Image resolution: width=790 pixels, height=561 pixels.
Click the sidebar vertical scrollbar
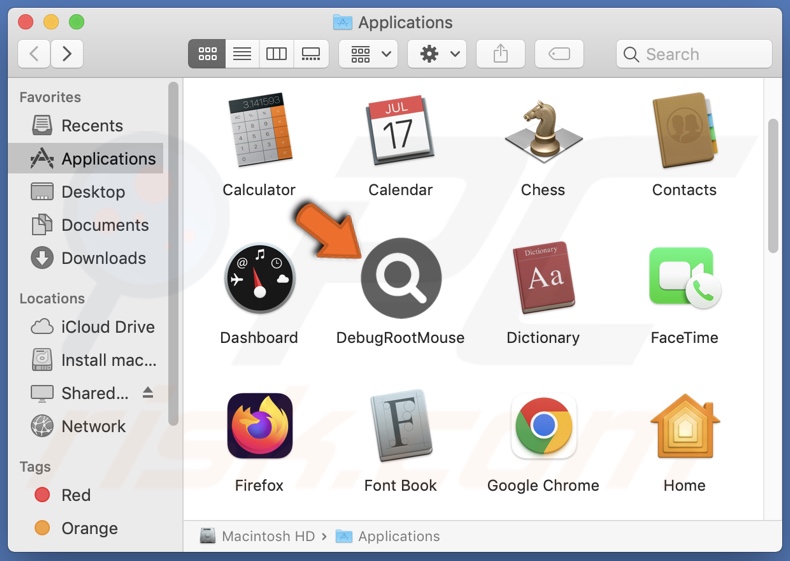point(173,254)
